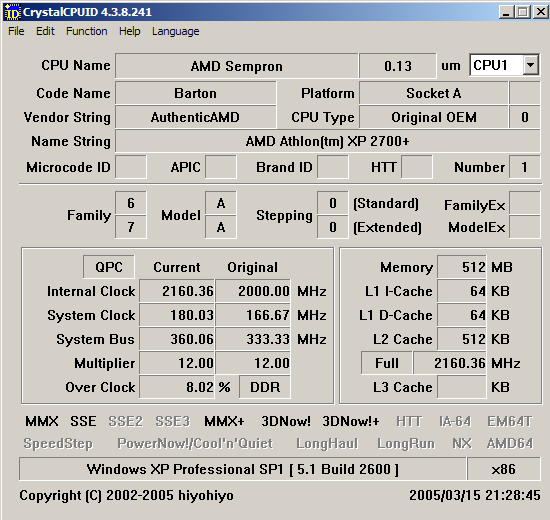Click the empty Brand ID field
This screenshot has height=520, width=550.
point(333,167)
